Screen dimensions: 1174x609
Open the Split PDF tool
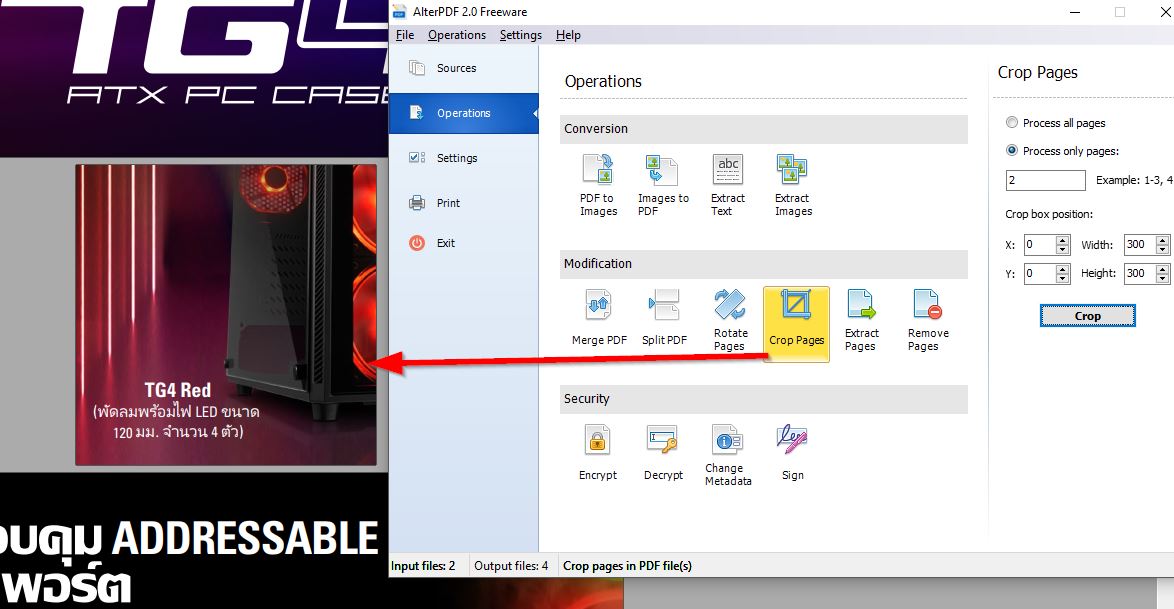664,318
